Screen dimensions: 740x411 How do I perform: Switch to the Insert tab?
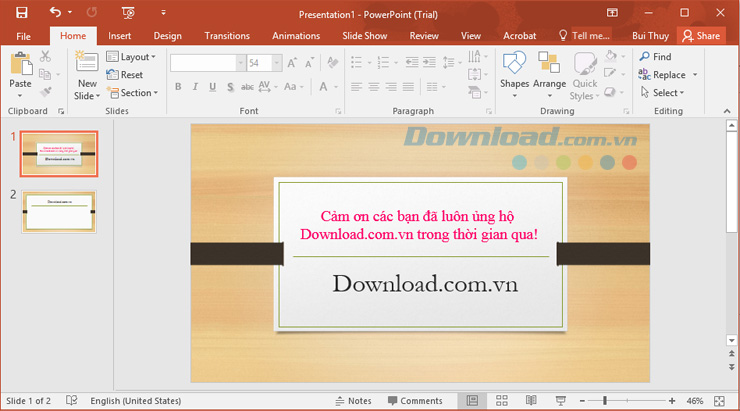[x=119, y=36]
